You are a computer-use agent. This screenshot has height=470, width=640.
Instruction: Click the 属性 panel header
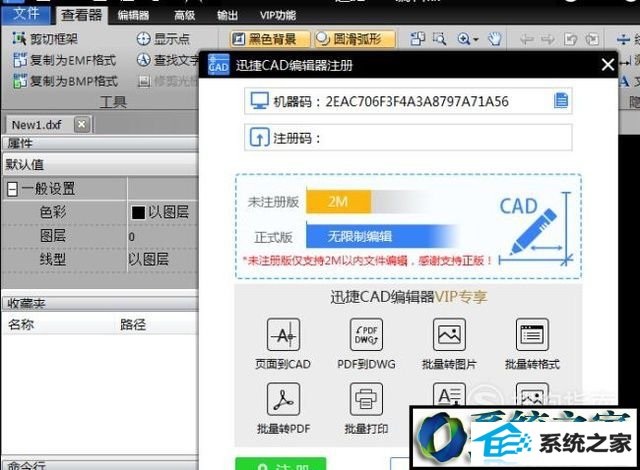click(x=100, y=143)
